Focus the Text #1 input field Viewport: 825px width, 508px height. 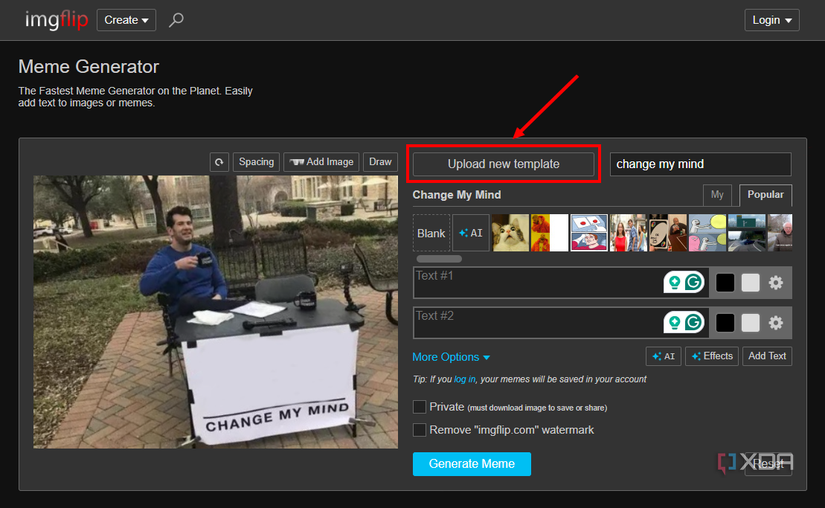point(560,283)
